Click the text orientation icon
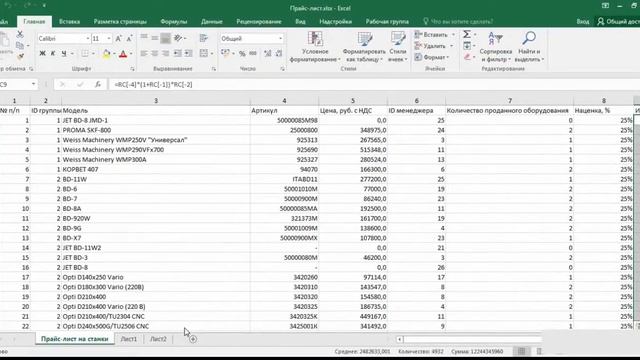 179,38
